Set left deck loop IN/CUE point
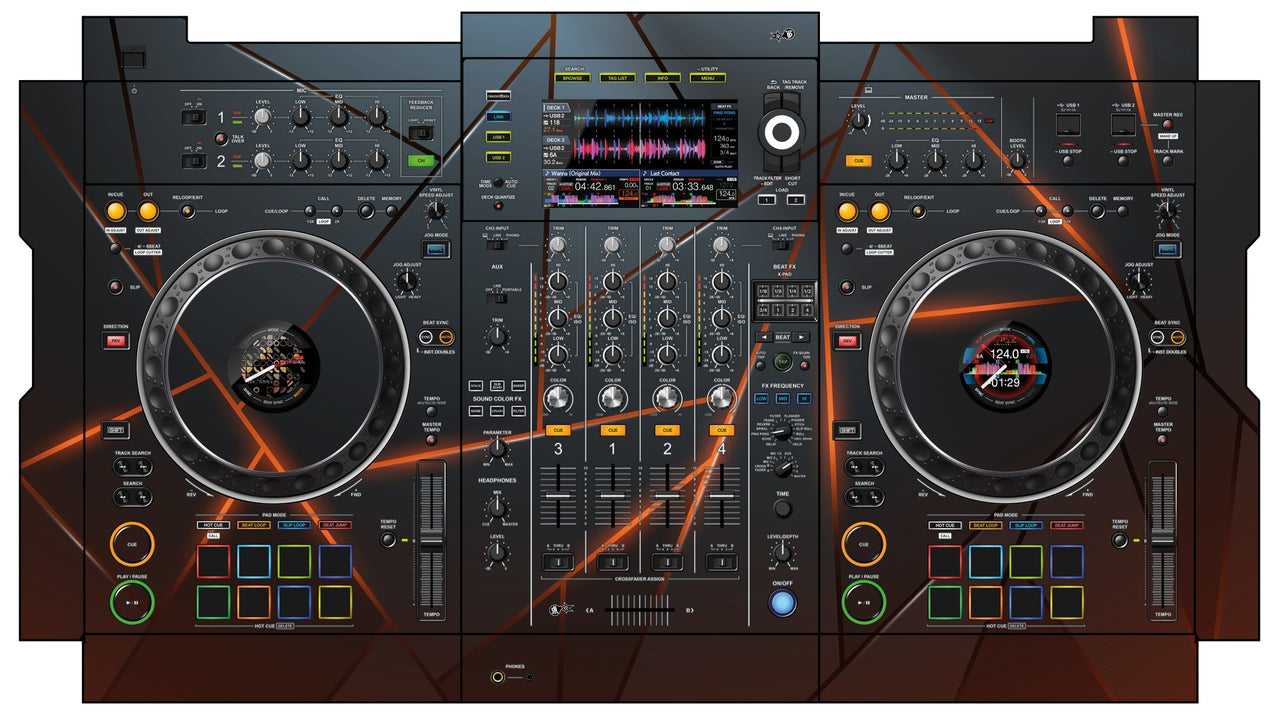The image size is (1280, 717). click(115, 211)
